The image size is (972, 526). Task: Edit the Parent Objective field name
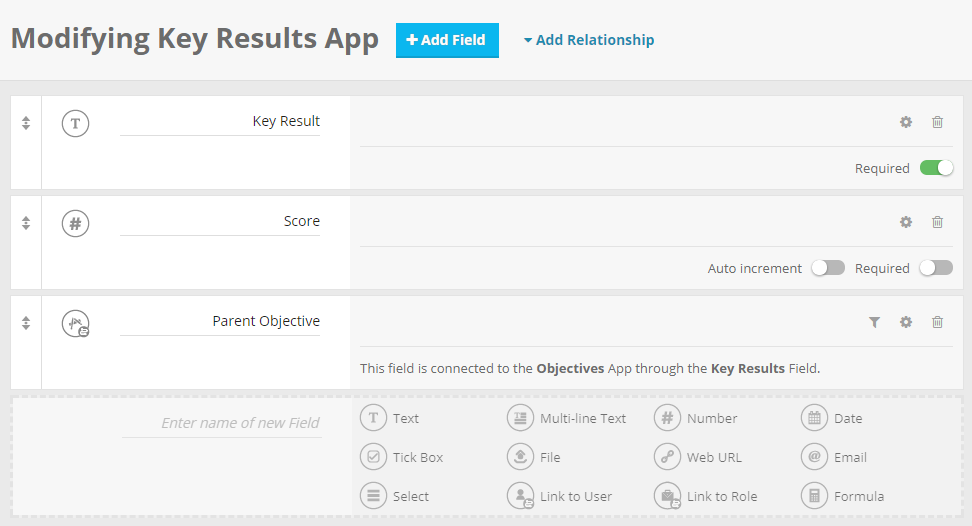click(220, 322)
